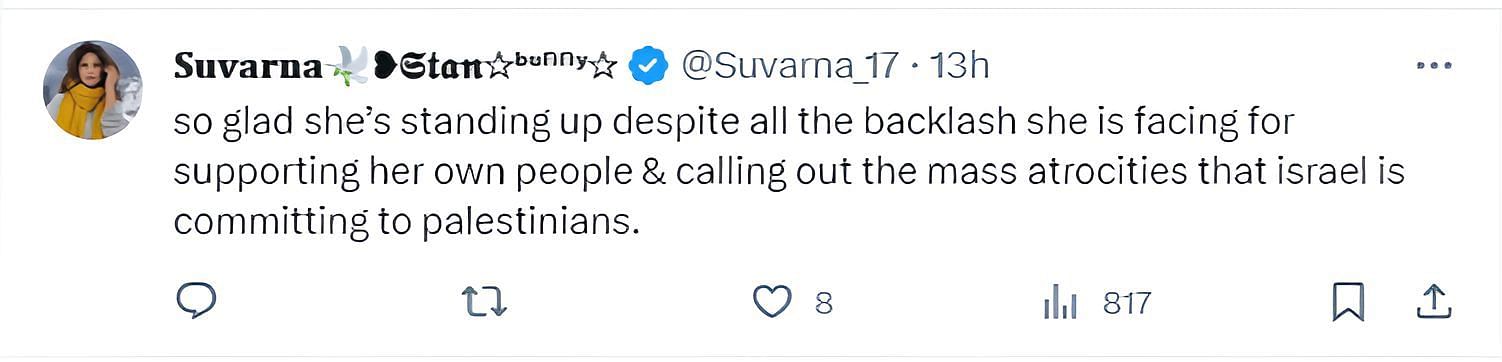Screen dimensions: 1502x362
Task: Click the small 'bunny' text in the name
Action: tap(548, 61)
